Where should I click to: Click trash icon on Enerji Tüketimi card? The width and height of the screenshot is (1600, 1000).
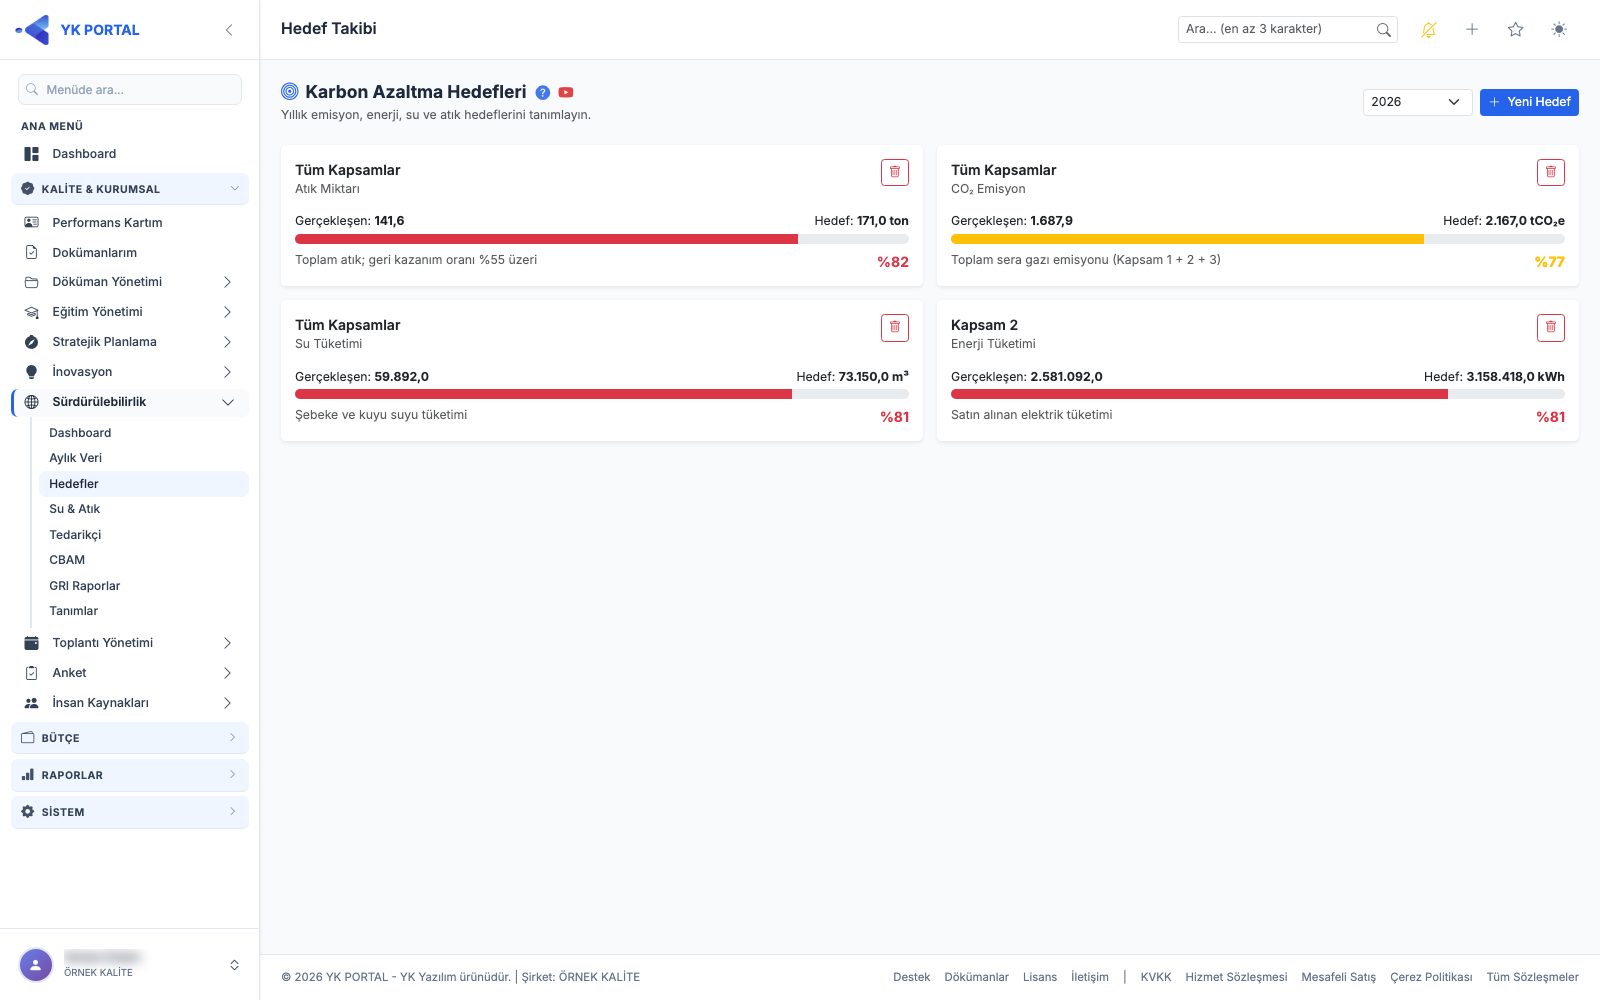click(x=1551, y=327)
